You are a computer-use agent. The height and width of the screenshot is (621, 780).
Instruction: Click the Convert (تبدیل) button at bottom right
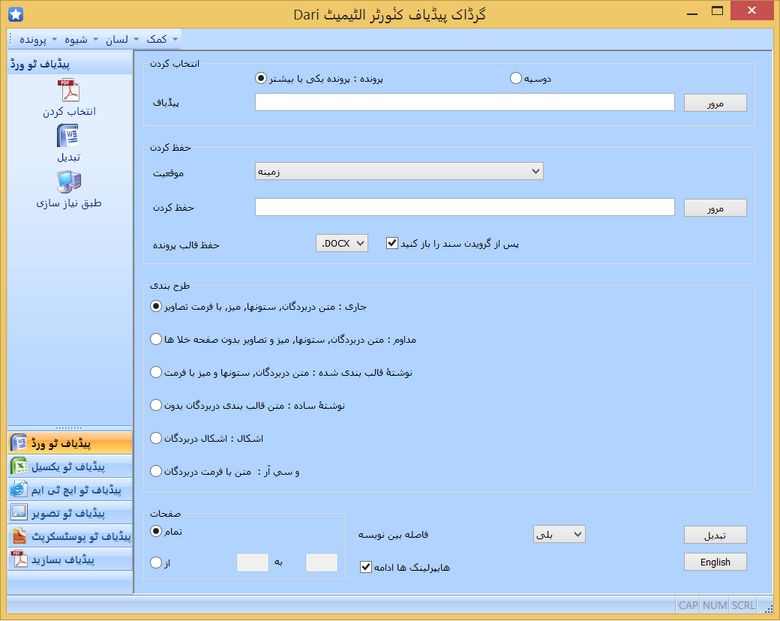coord(715,535)
